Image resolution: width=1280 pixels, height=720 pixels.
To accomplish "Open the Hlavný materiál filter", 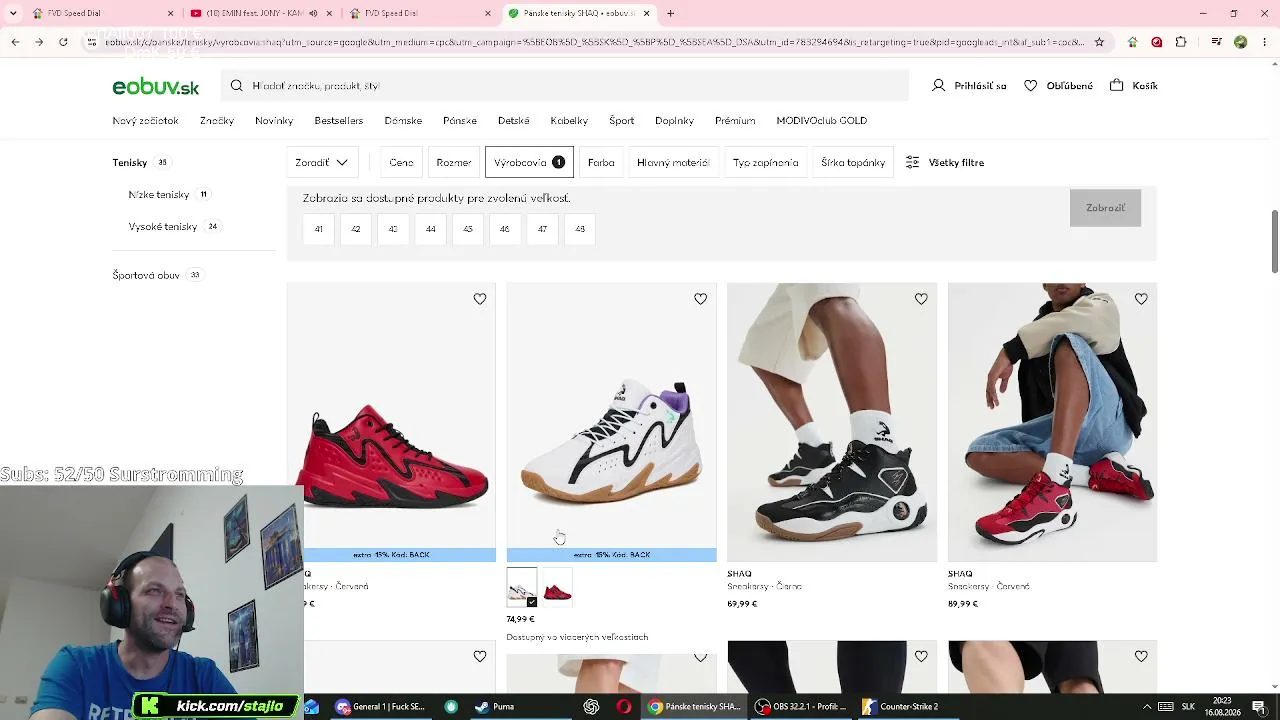I will coord(673,162).
